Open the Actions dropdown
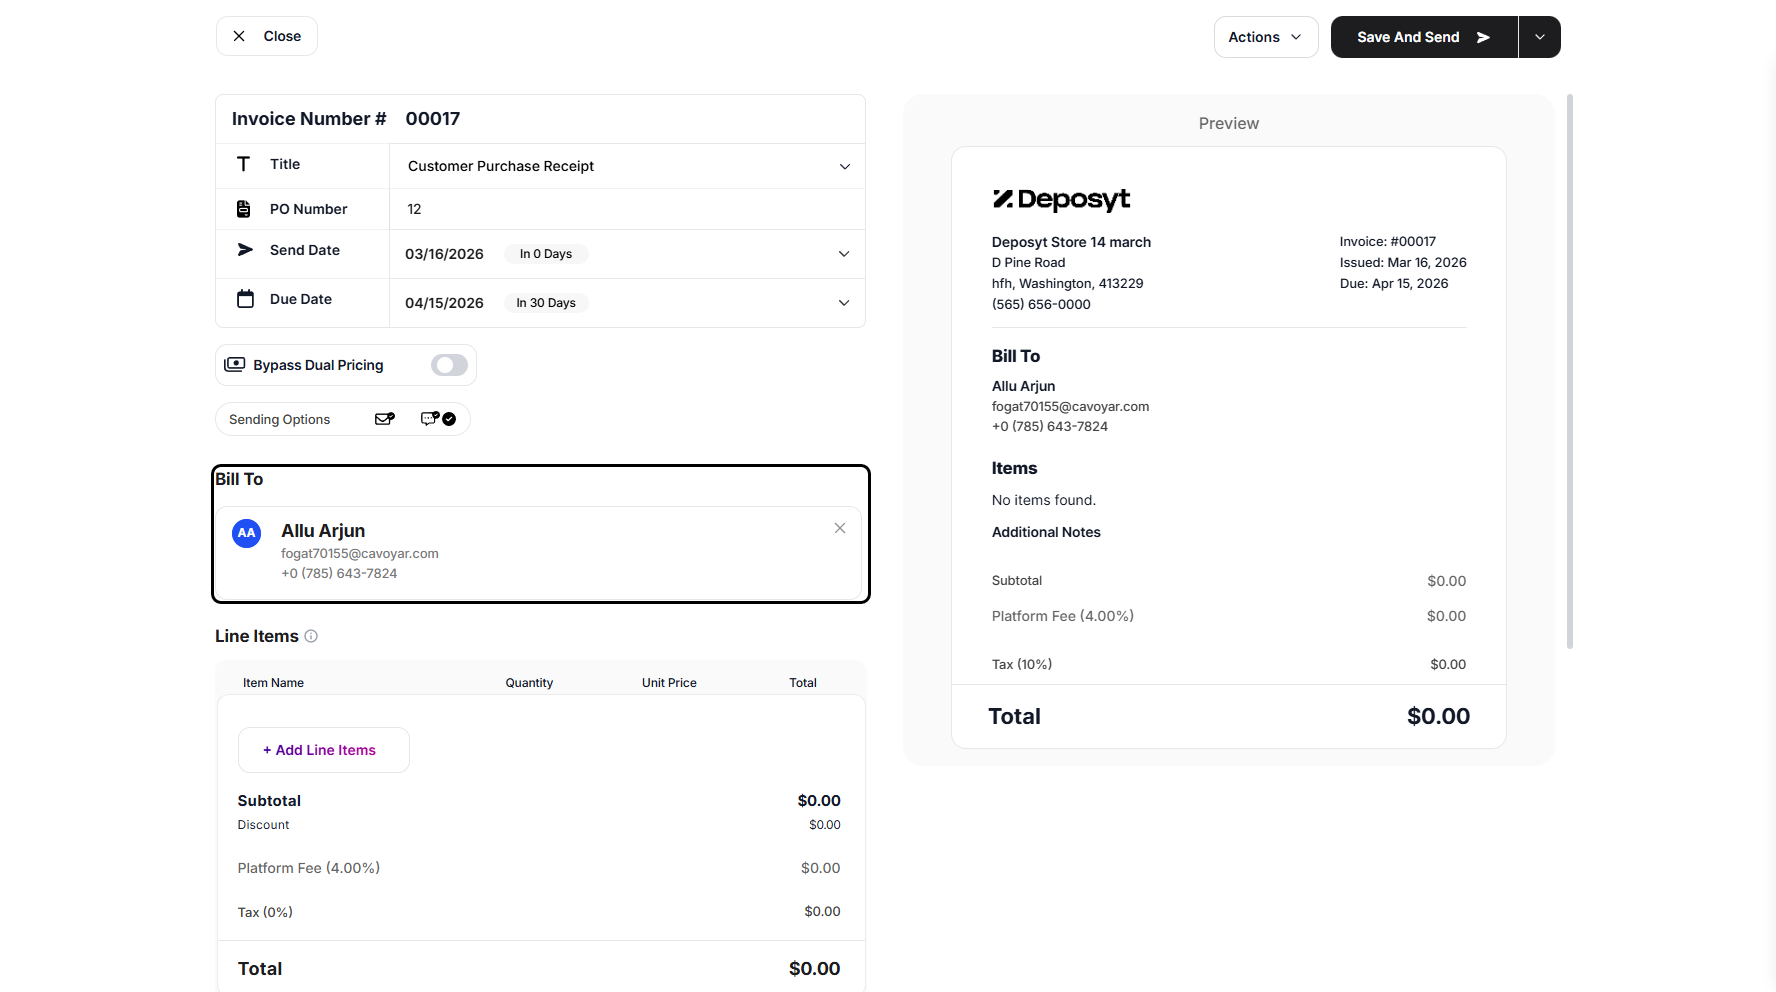This screenshot has height=992, width=1776. (1266, 37)
